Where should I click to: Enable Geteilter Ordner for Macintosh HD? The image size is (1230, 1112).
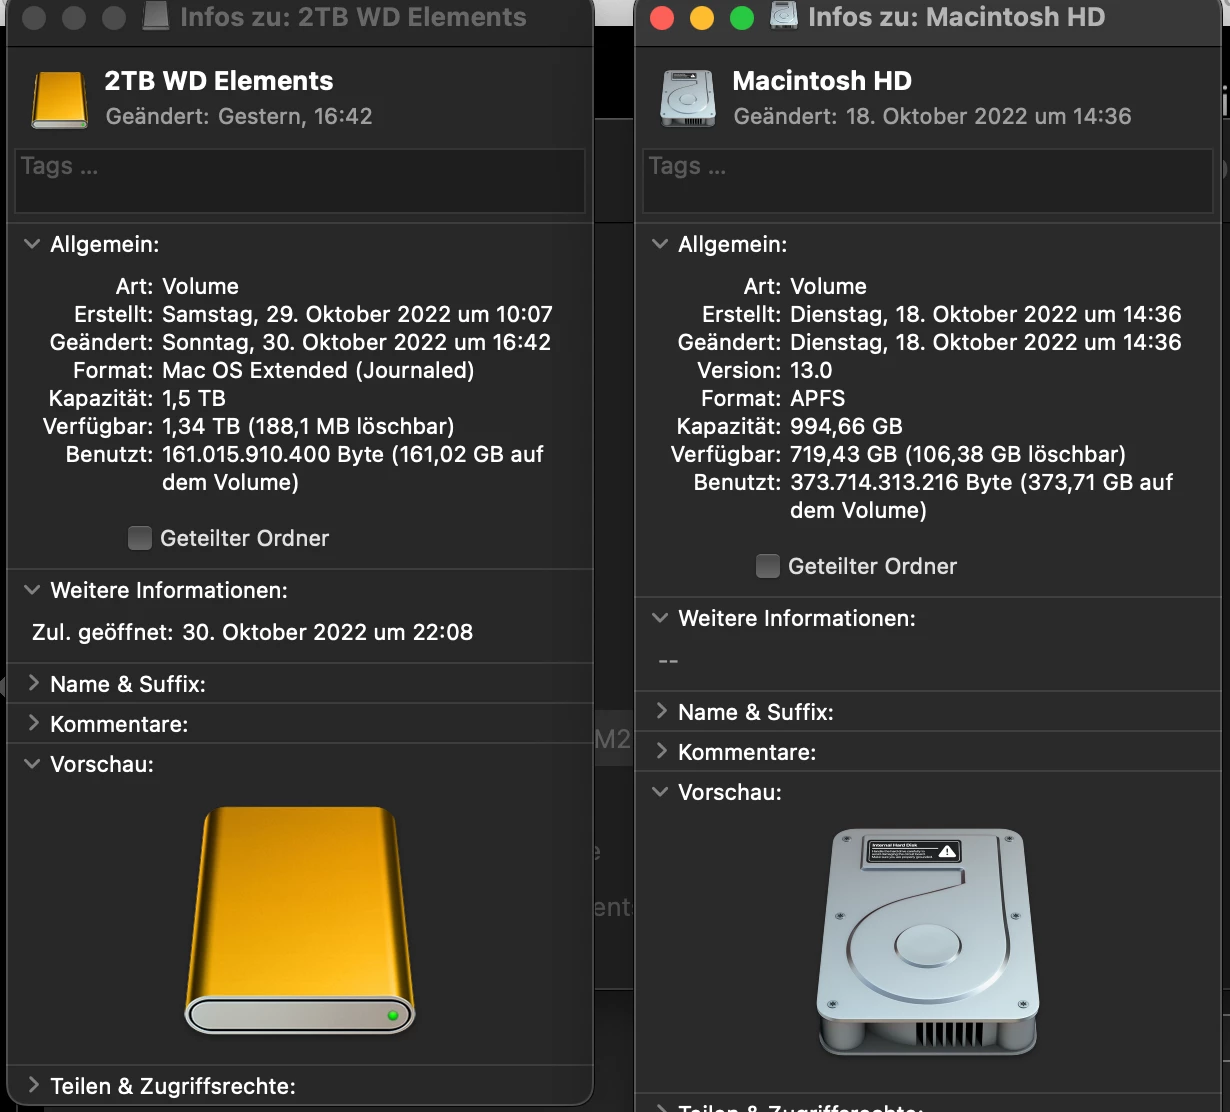pos(768,566)
